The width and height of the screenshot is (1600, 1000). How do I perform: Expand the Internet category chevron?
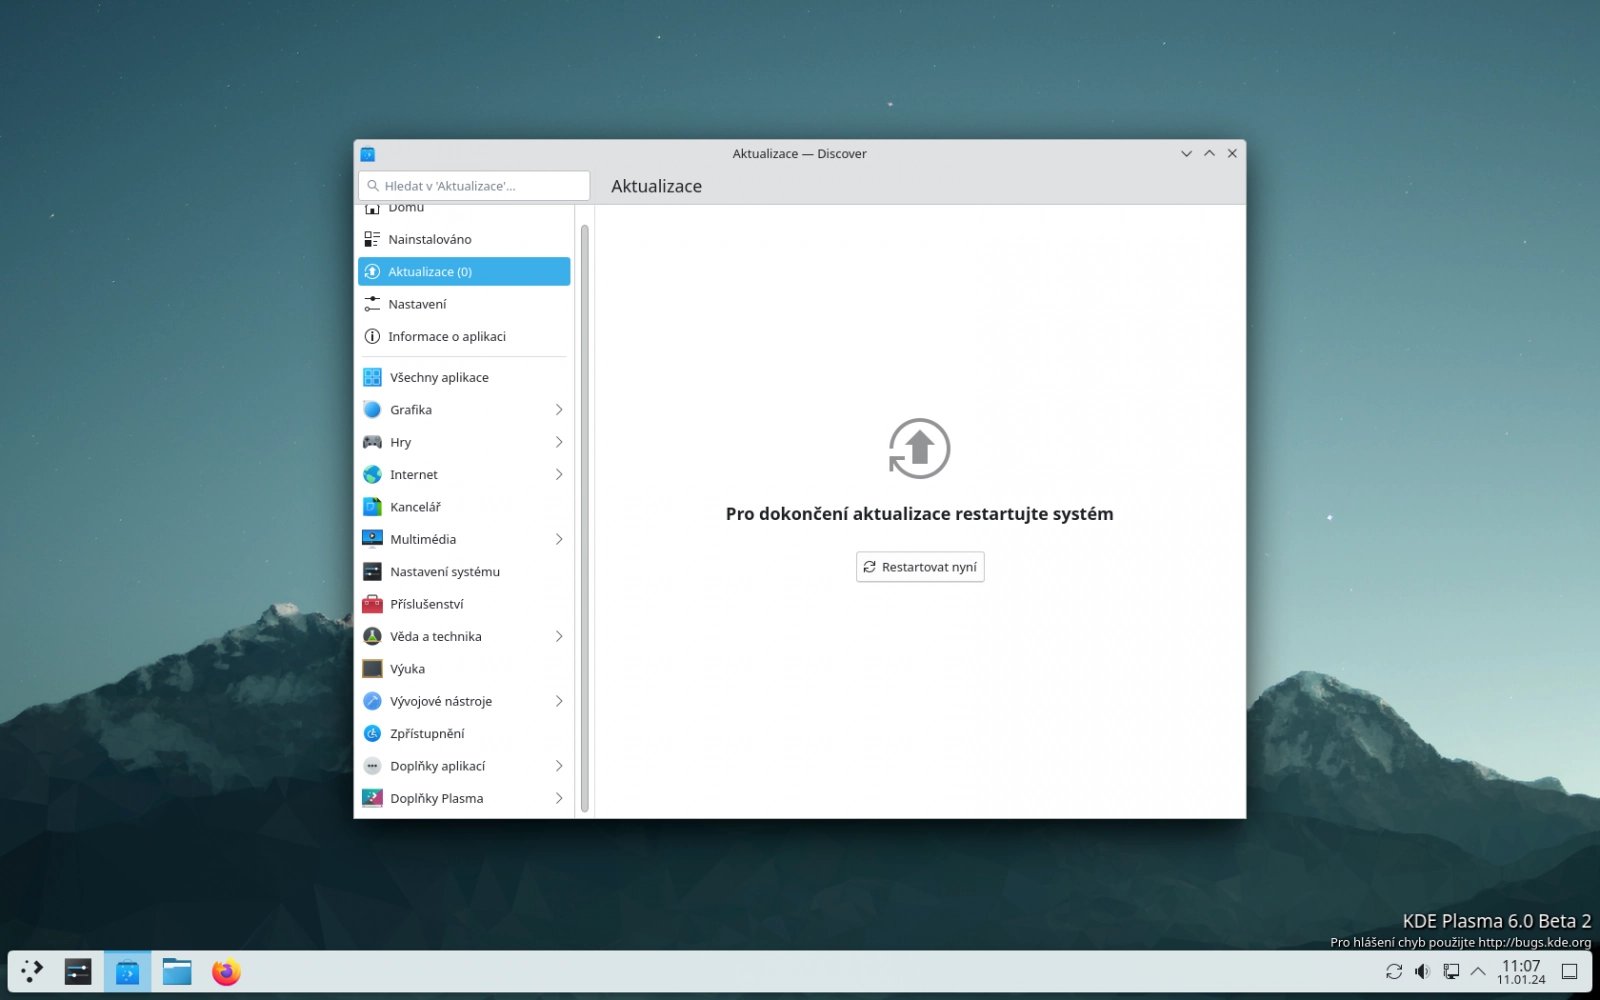[x=559, y=474]
